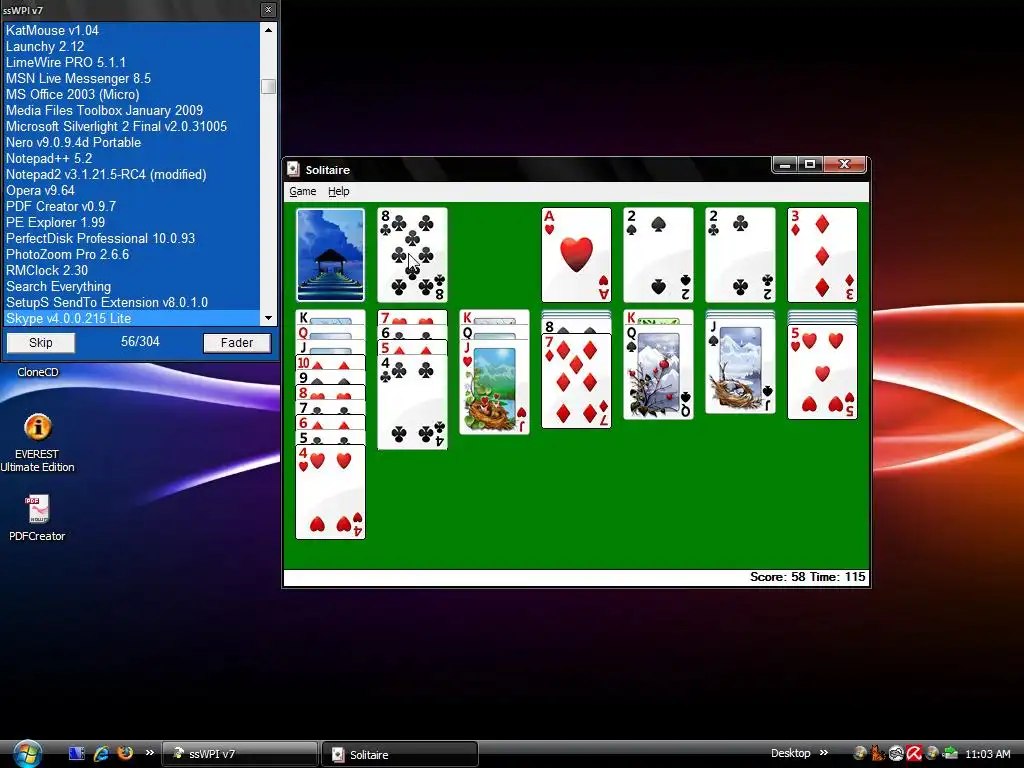Select 'Notepad2 v3.1.21.5-RC4 (modified)' entry
Viewport: 1024px width, 768px height.
coord(132,174)
